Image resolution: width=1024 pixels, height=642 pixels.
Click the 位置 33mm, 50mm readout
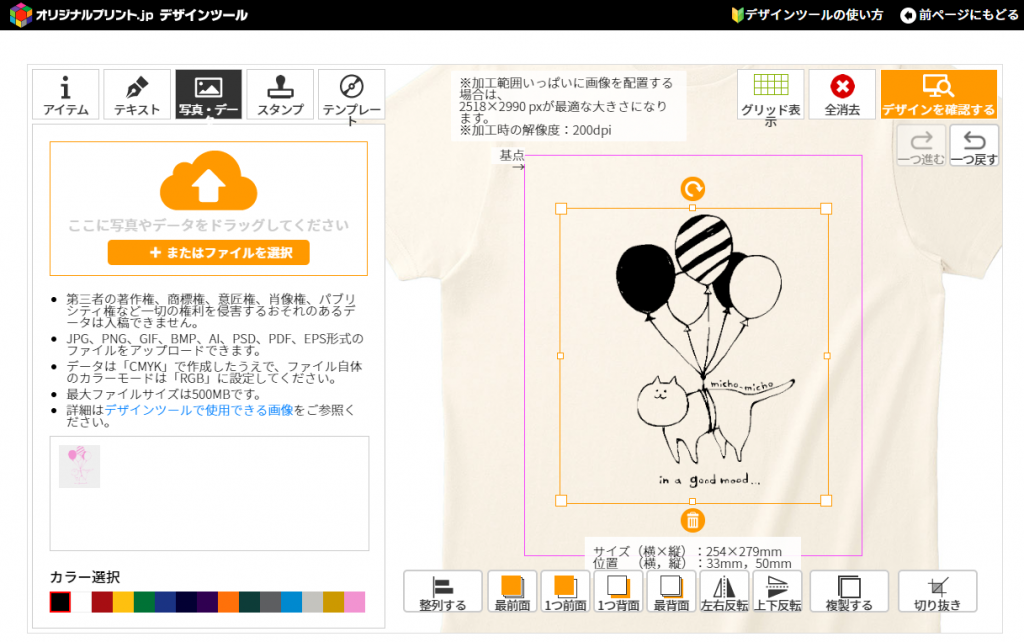tap(692, 563)
